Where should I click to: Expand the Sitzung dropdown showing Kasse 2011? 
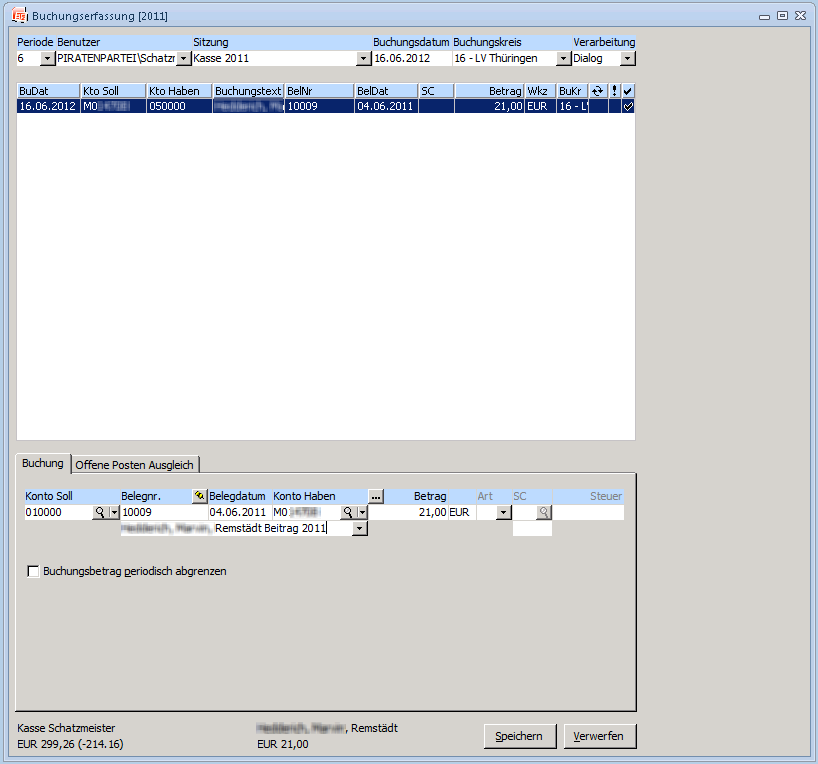[363, 59]
